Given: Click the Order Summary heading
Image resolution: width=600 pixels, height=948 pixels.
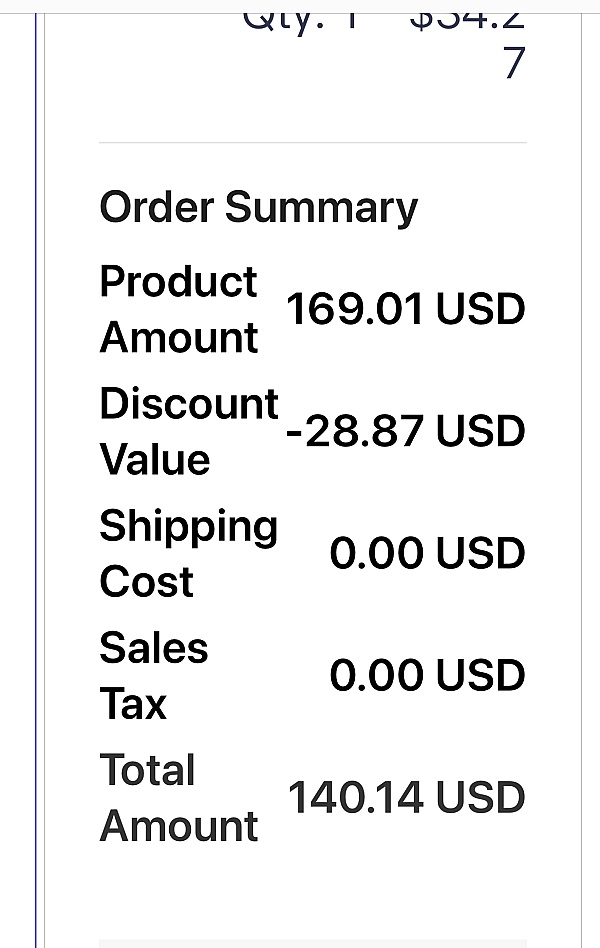Looking at the screenshot, I should pos(258,208).
